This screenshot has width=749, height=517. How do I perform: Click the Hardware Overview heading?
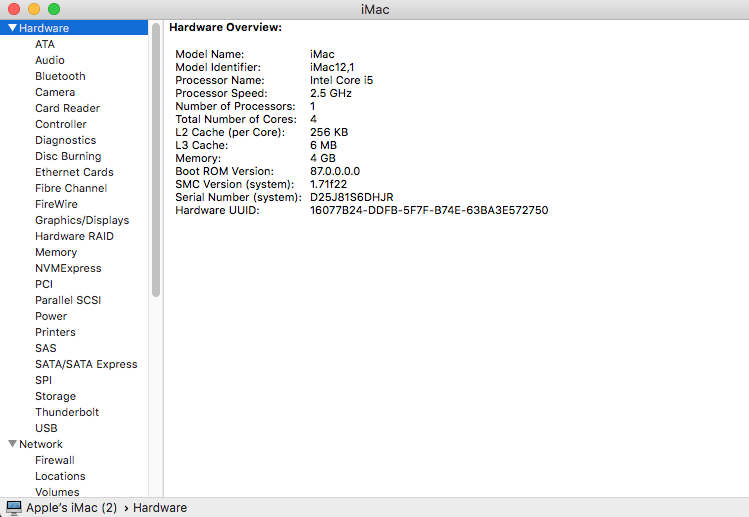[x=225, y=27]
